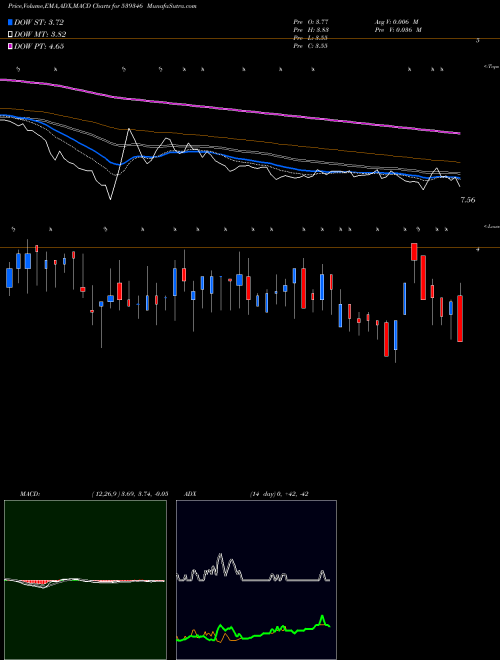Click the '(12,26,9)' MACD values text
The width and height of the screenshot is (500, 660).
click(x=130, y=494)
